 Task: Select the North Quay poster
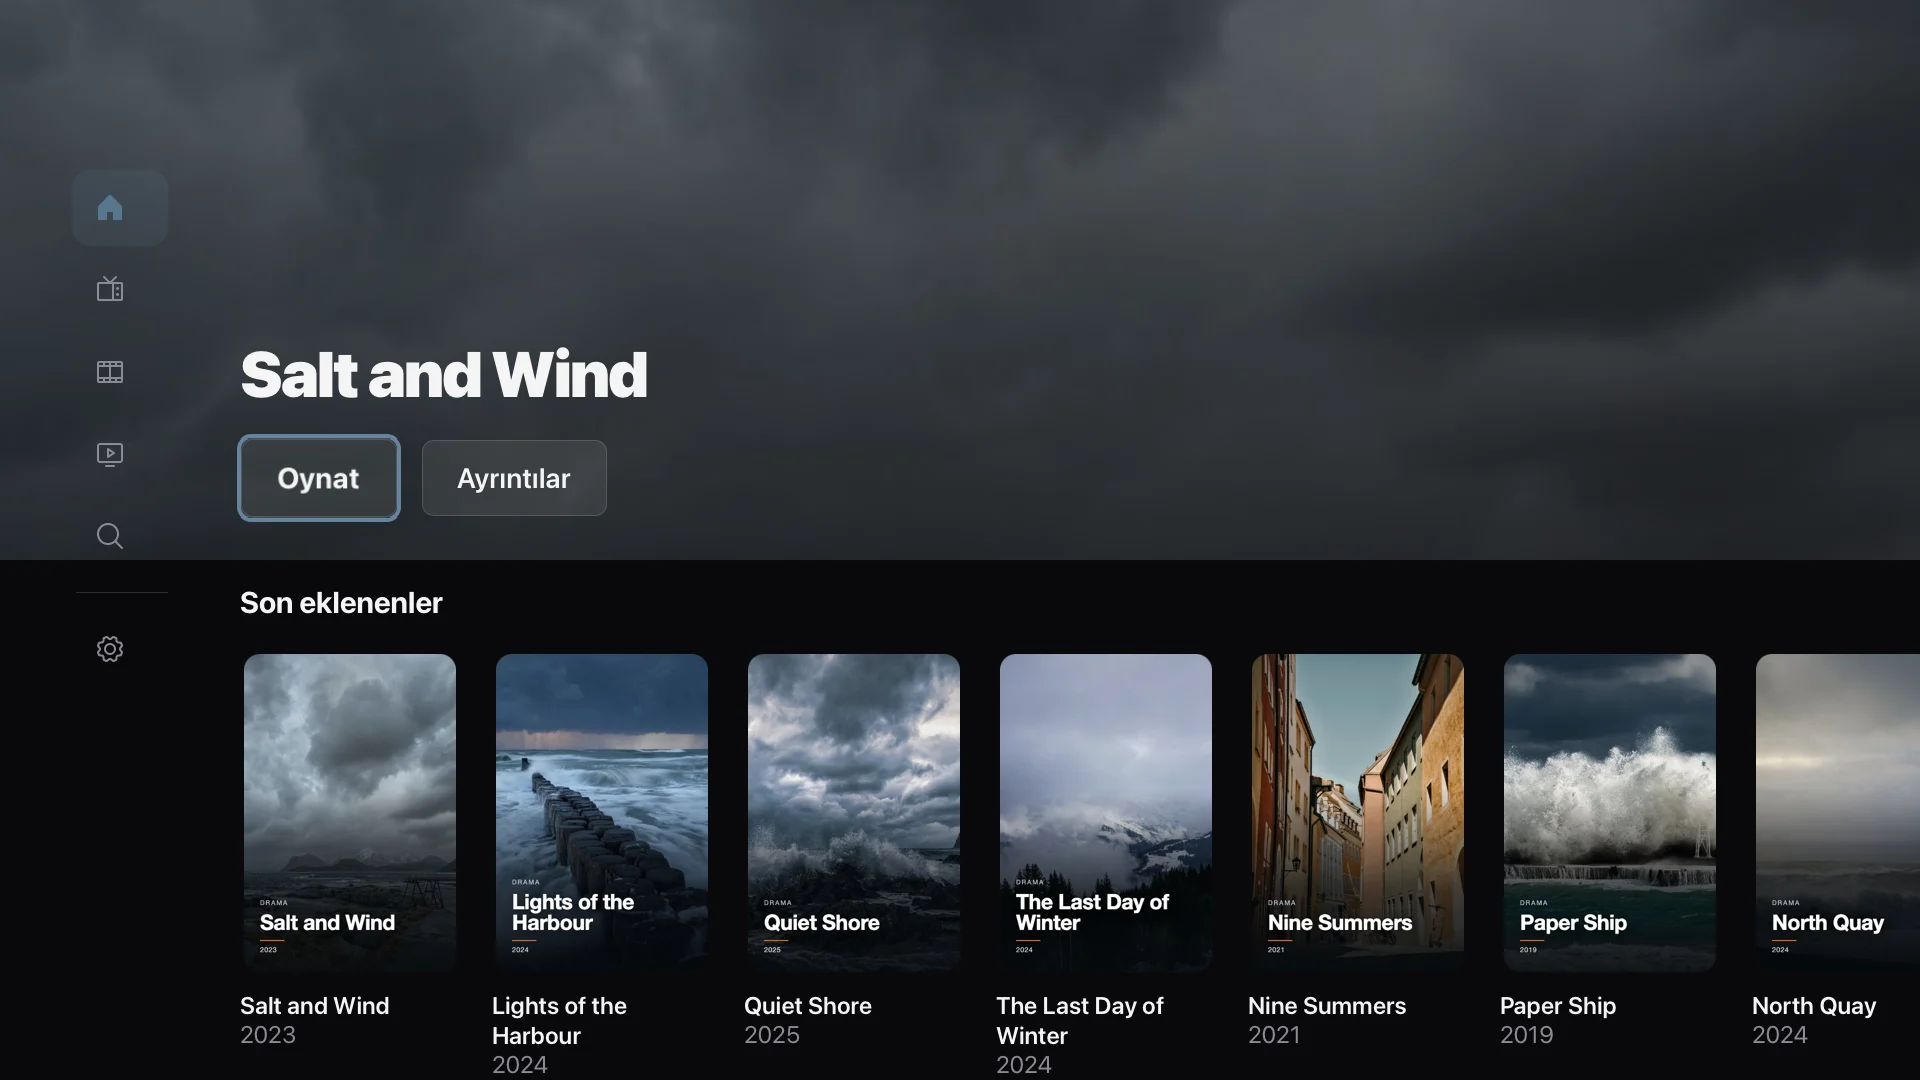(x=1838, y=812)
